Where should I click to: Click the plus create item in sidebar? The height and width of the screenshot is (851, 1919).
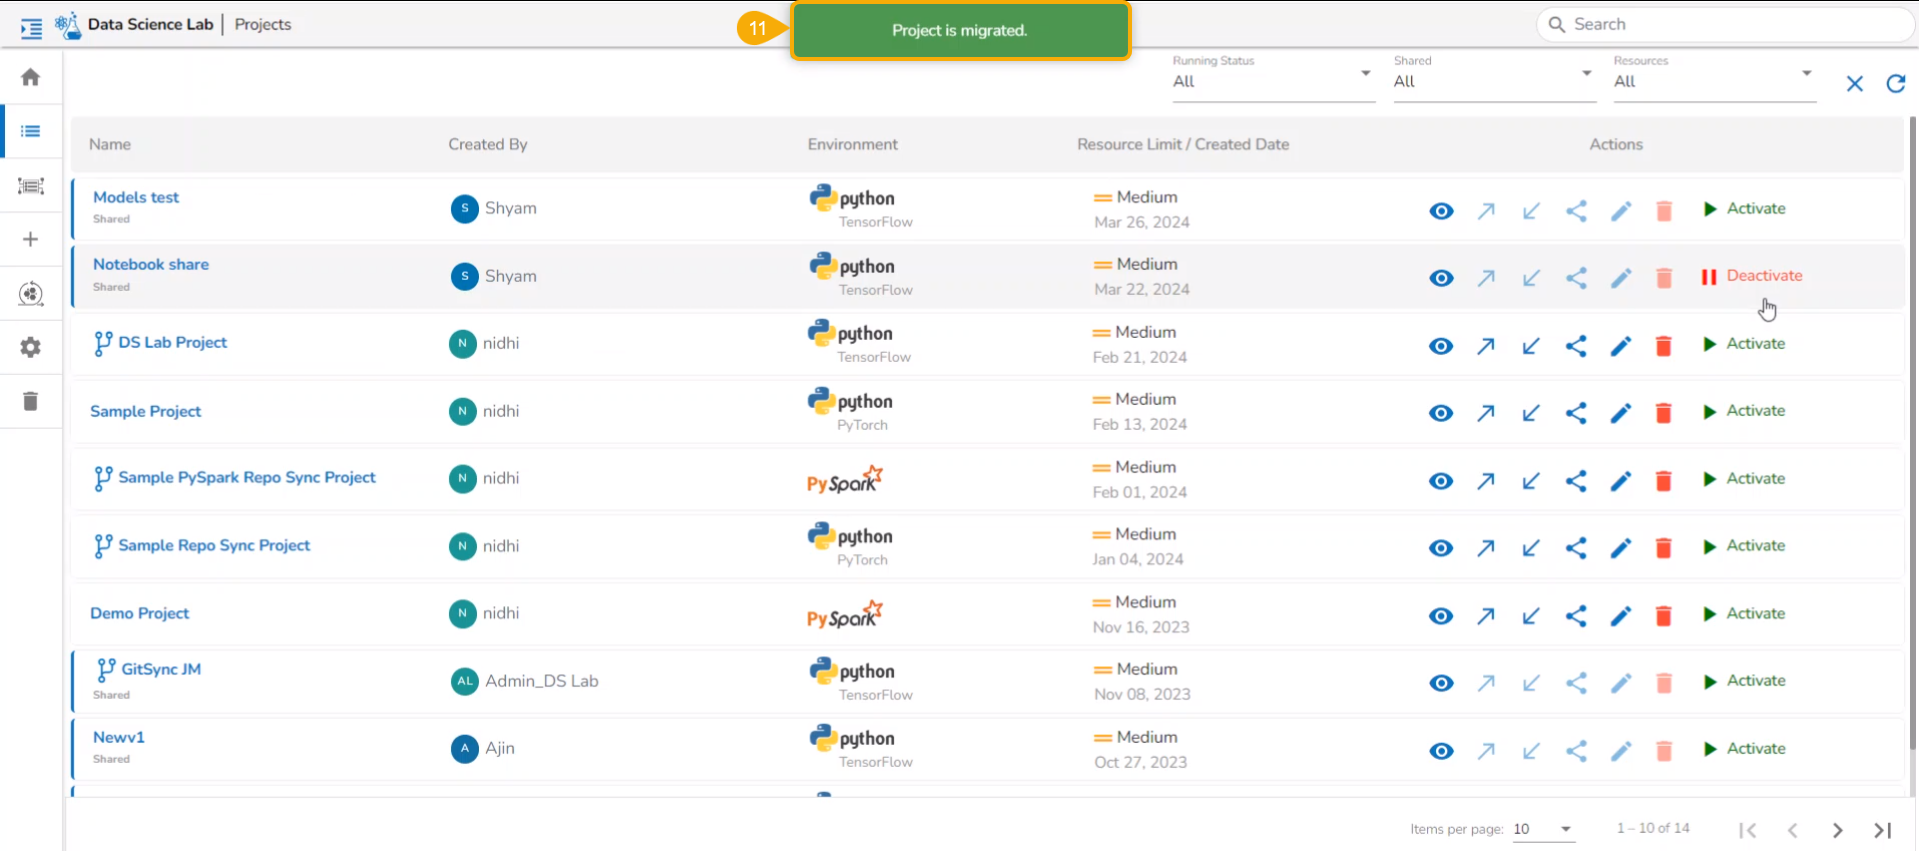[x=30, y=239]
